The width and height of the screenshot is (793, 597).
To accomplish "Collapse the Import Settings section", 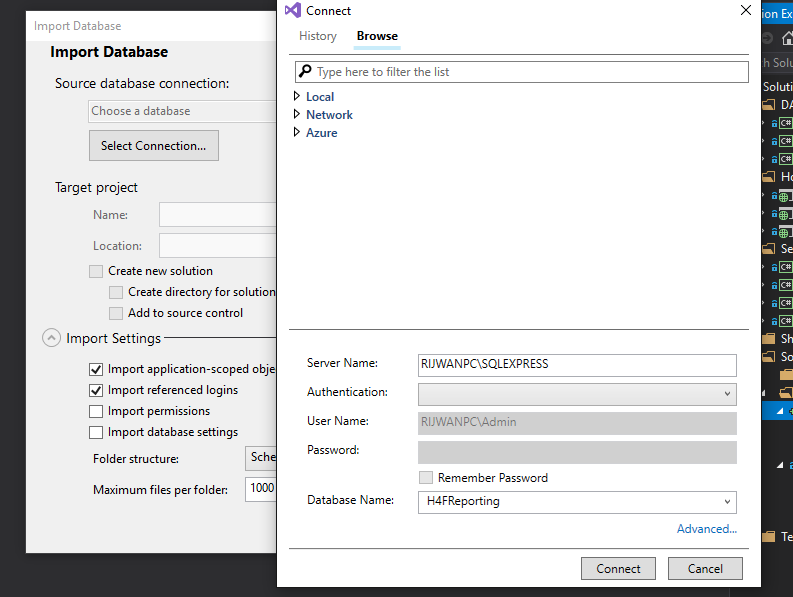I will (51, 338).
